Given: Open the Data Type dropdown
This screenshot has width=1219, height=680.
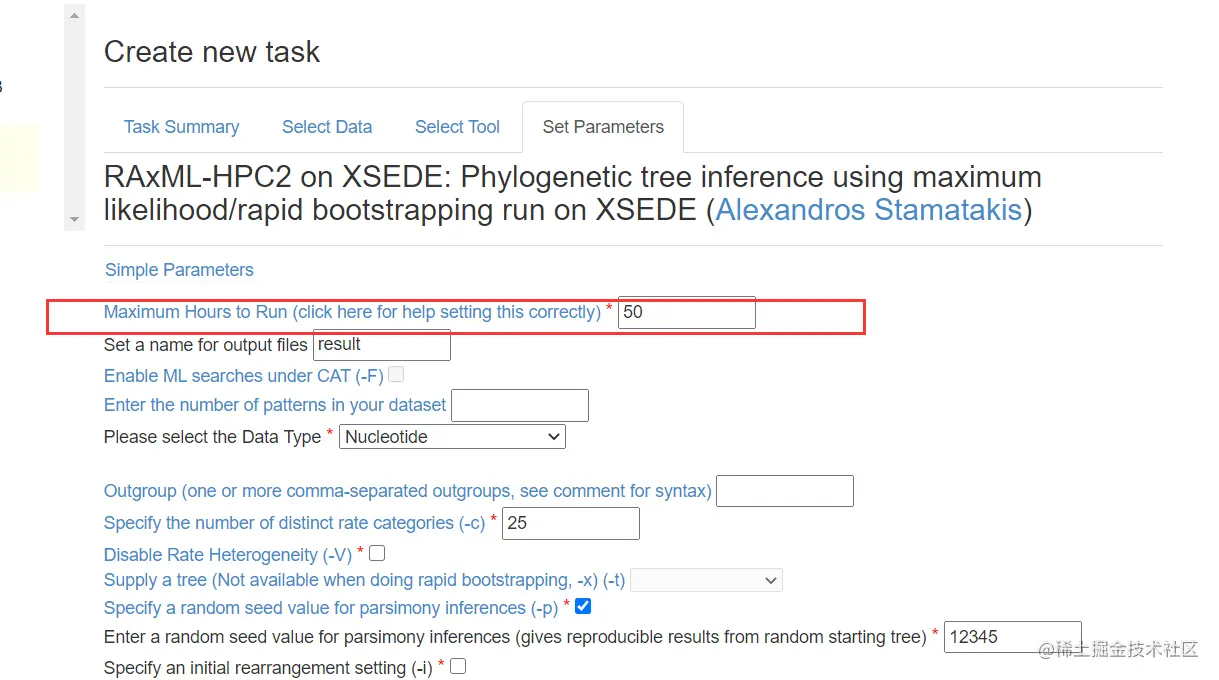Looking at the screenshot, I should pos(452,437).
